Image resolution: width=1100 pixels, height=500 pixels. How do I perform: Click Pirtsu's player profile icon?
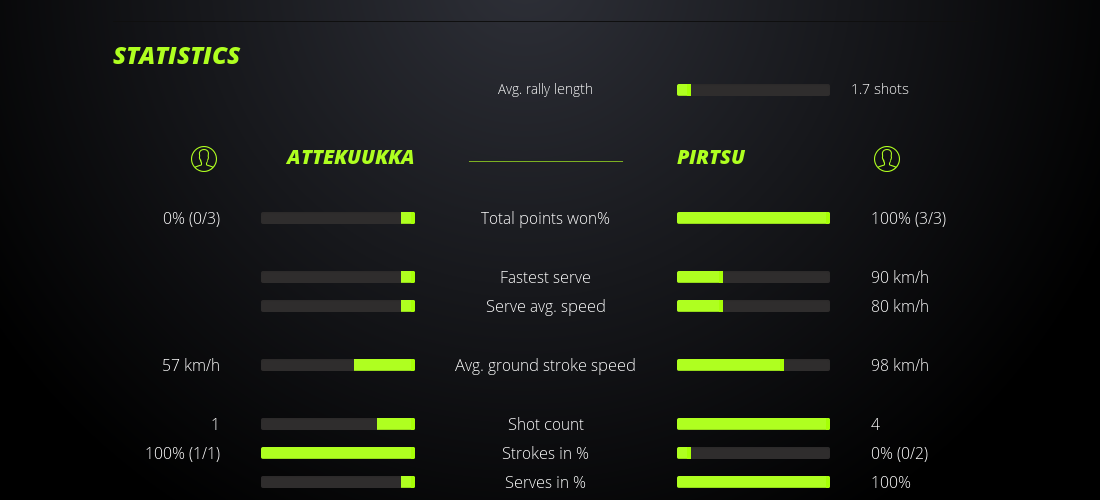coord(886,158)
